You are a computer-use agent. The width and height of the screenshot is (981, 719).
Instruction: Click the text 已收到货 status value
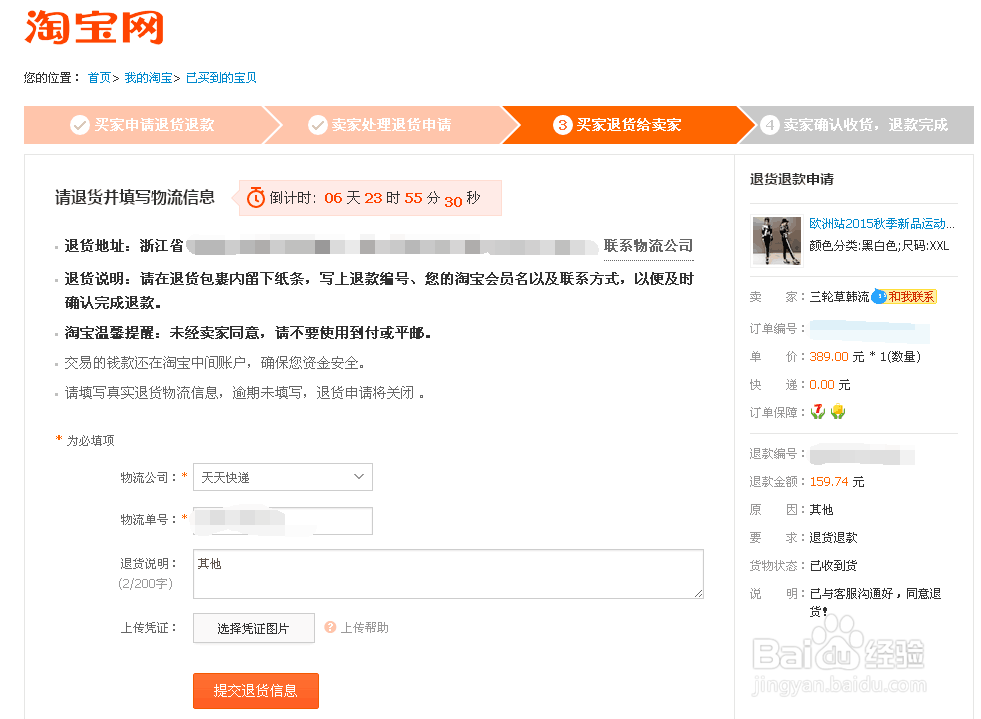tap(833, 566)
